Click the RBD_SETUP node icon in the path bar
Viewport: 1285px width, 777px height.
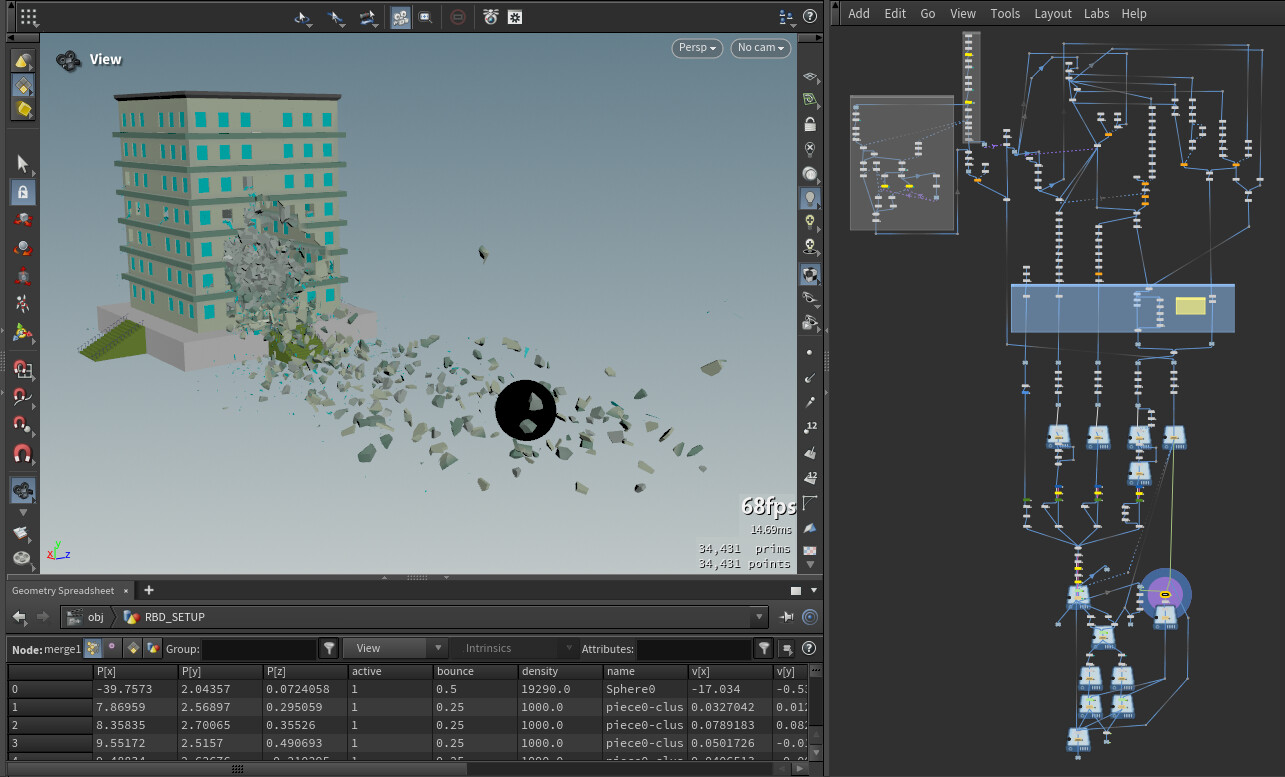(x=128, y=617)
